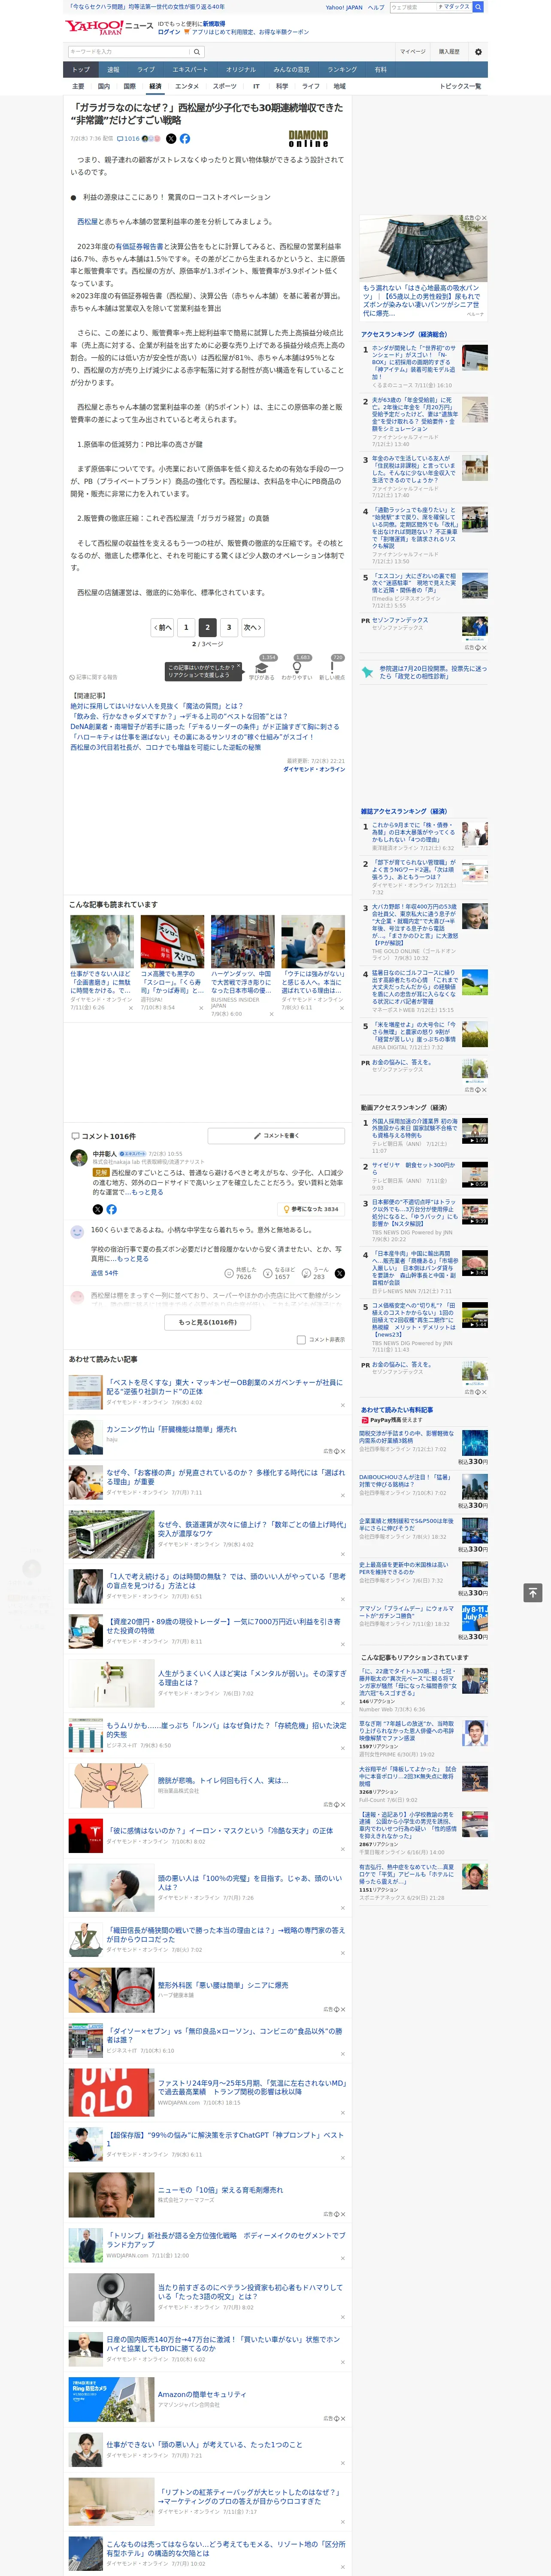Image resolution: width=551 pixels, height=2576 pixels.
Task: Close the underwear advertisement via X icon
Action: pyautogui.click(x=484, y=218)
